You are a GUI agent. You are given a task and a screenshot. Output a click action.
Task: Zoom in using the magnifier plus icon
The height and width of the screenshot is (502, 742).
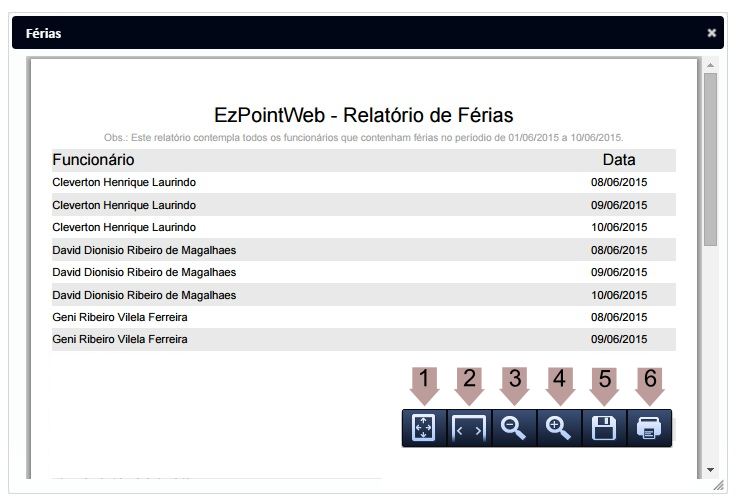click(x=559, y=428)
